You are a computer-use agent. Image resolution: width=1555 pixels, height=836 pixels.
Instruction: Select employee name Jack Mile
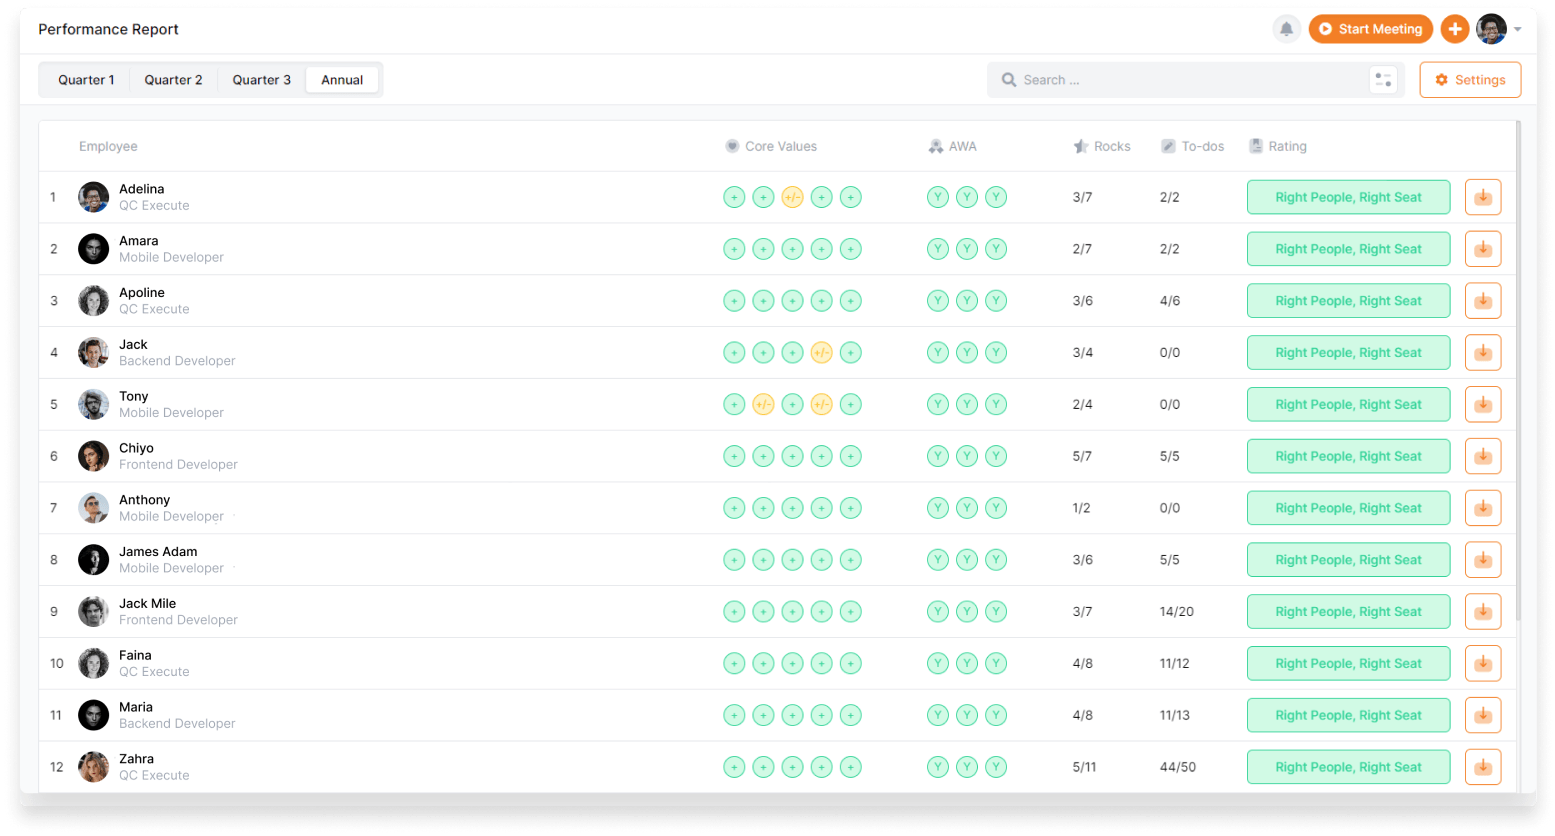coord(147,604)
